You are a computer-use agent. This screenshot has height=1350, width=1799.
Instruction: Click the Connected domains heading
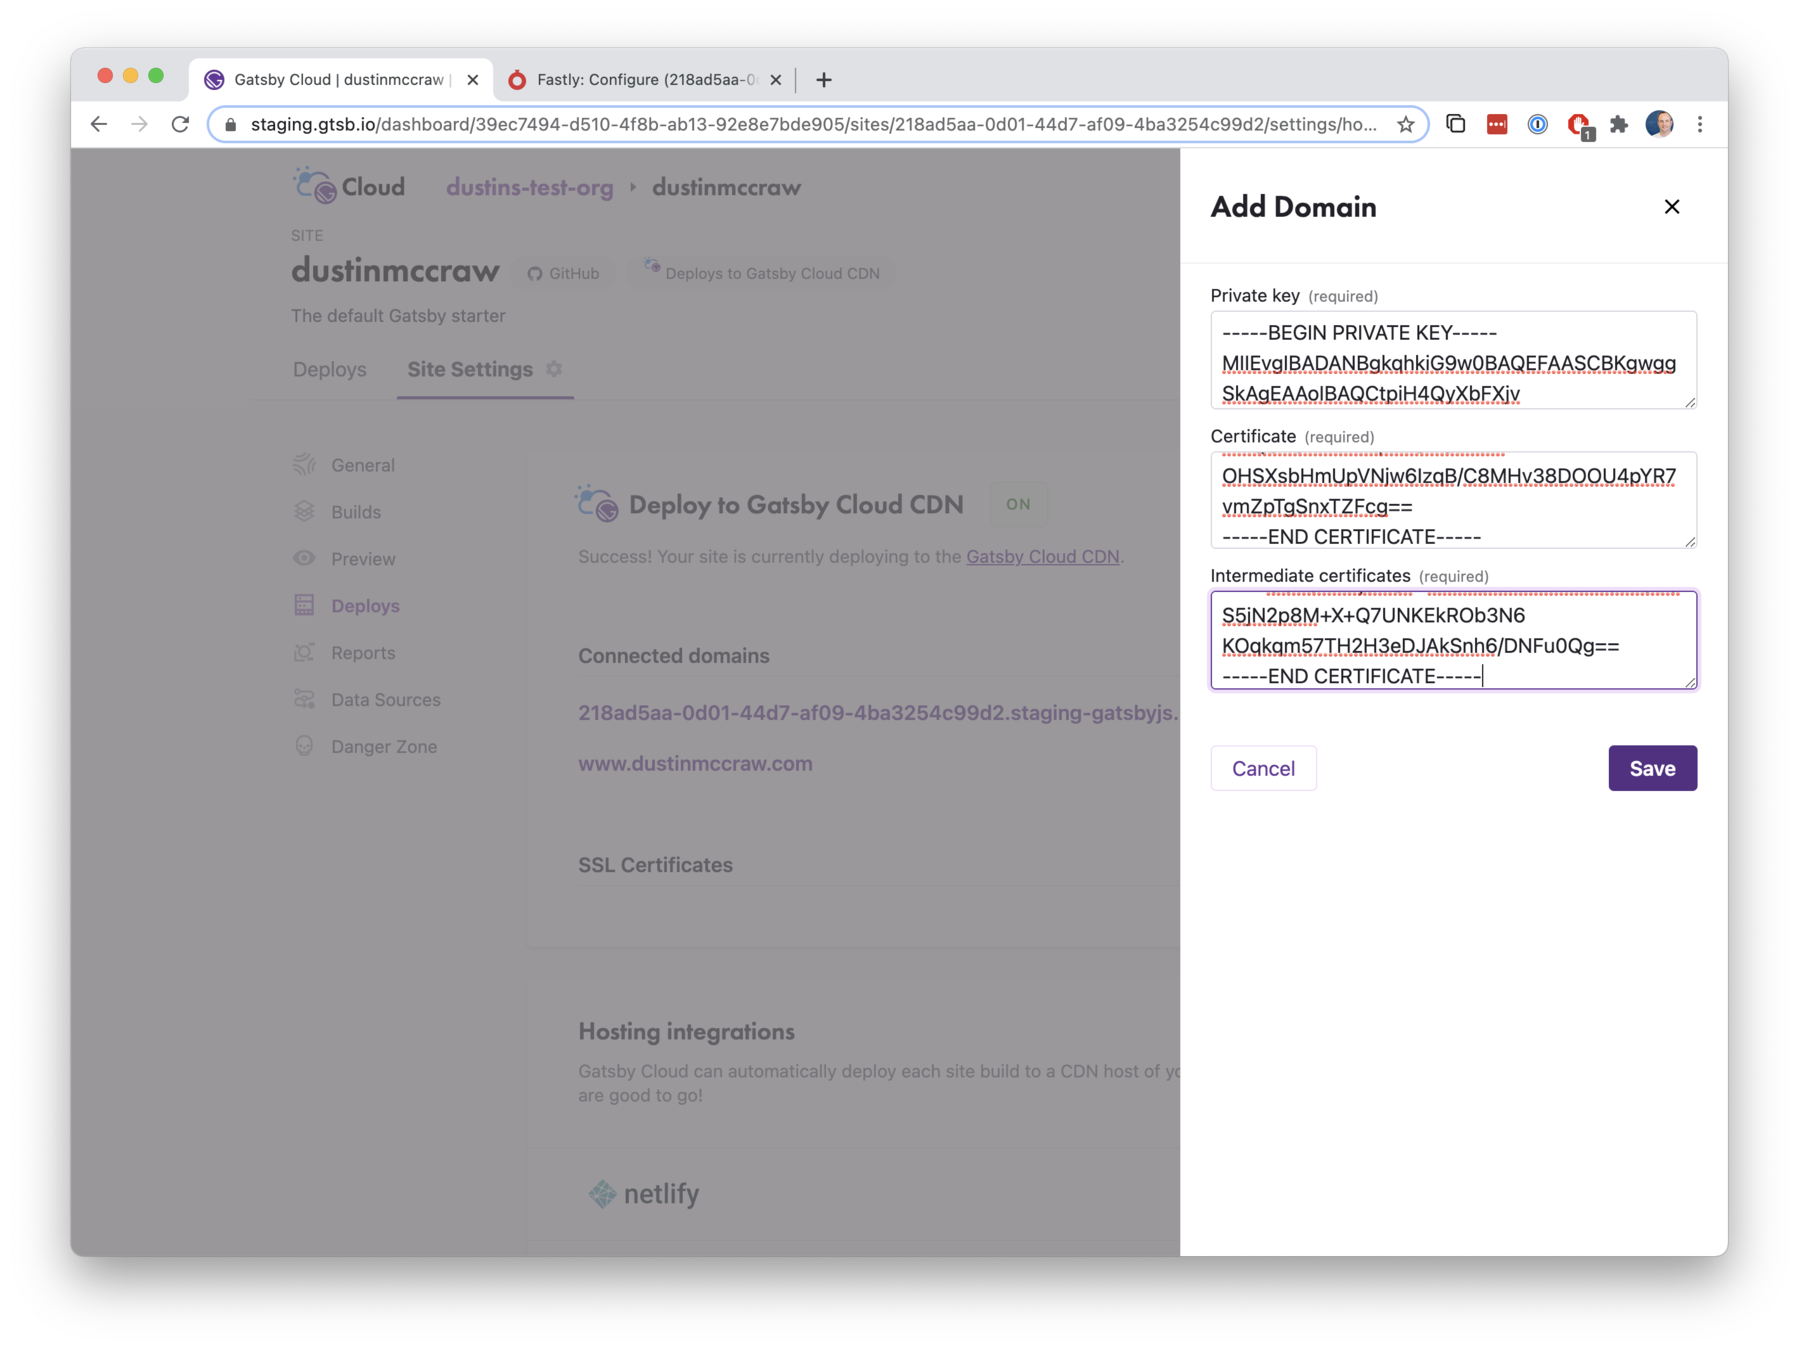pyautogui.click(x=673, y=656)
